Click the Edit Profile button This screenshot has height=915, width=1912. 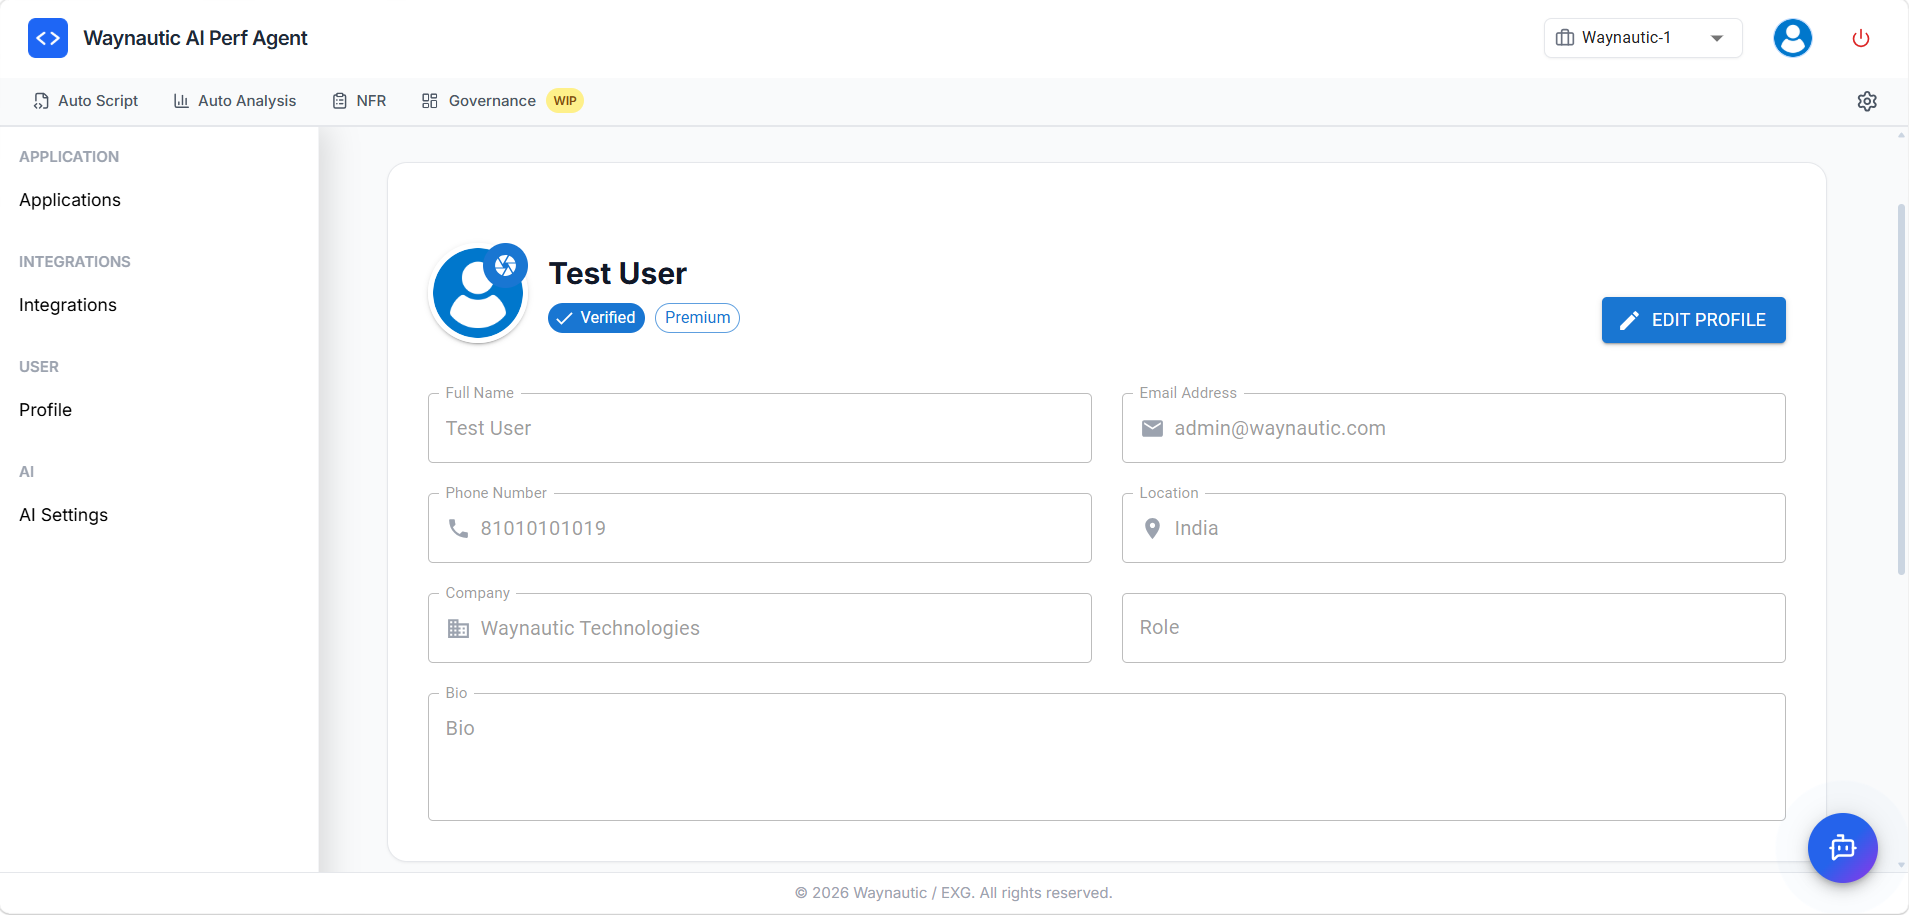(1693, 320)
